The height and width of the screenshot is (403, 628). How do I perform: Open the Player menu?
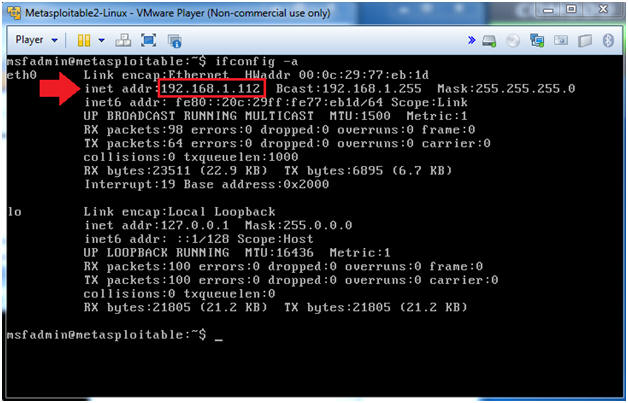pyautogui.click(x=36, y=40)
